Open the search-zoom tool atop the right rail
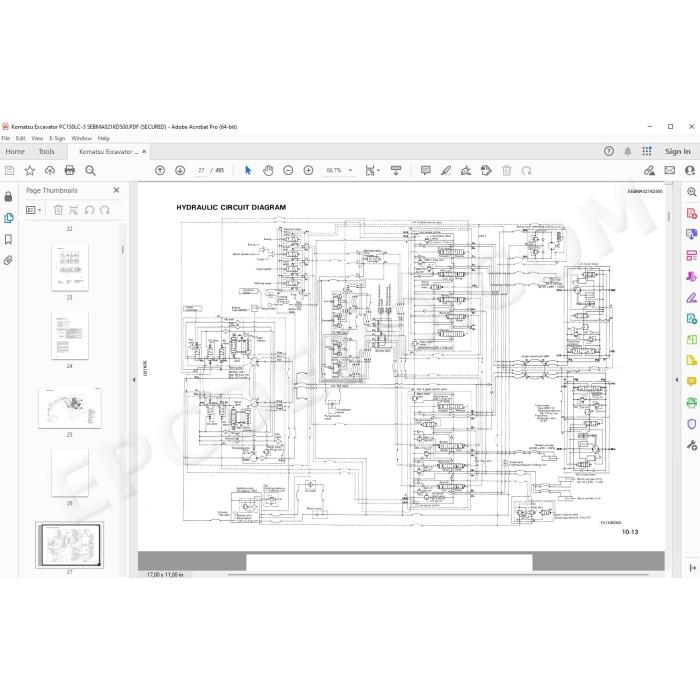 pos(692,192)
